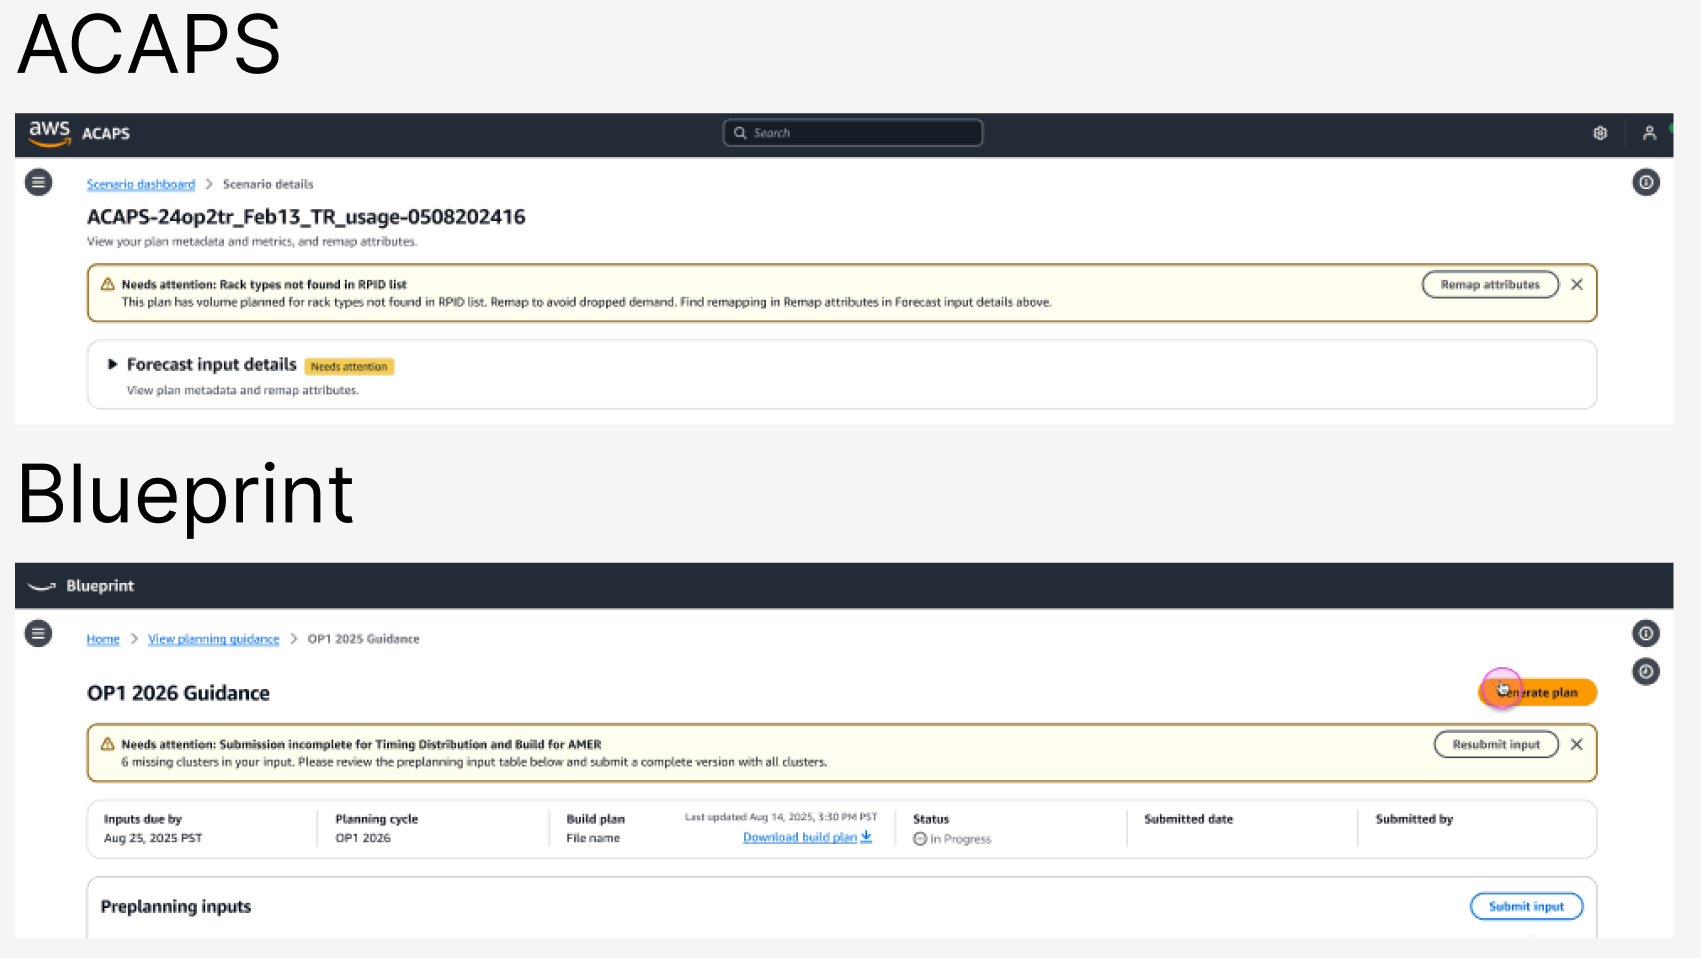Click the Download build plan link
Image resolution: width=1701 pixels, height=958 pixels.
(807, 838)
